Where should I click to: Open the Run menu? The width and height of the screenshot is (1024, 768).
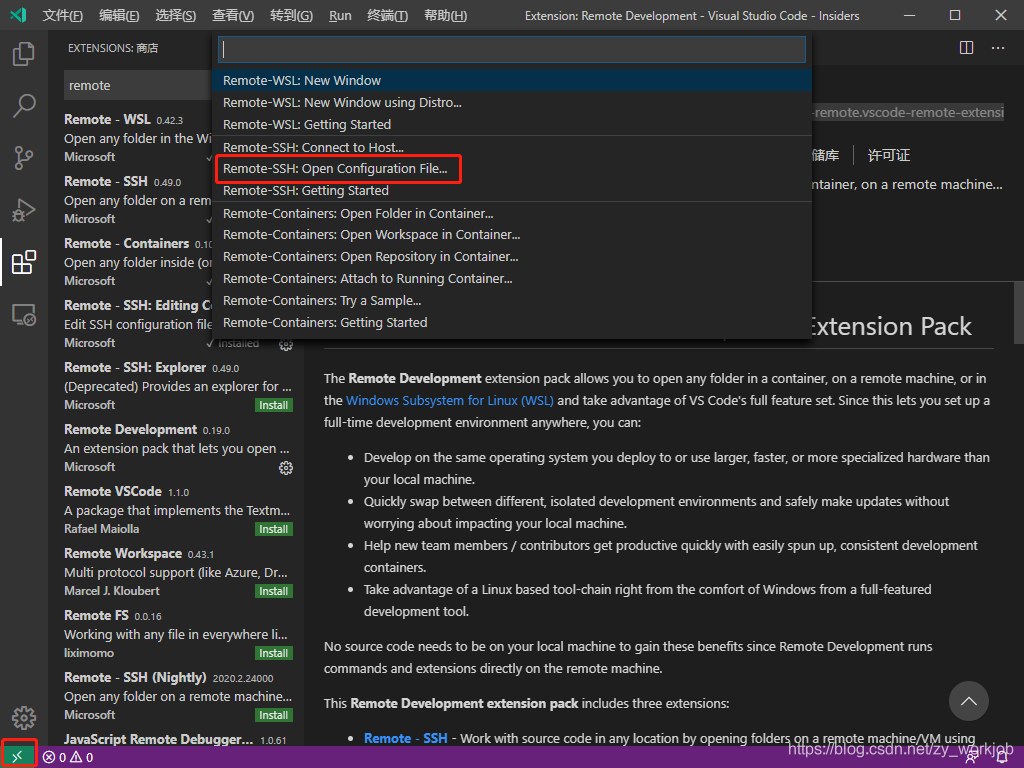(x=340, y=15)
